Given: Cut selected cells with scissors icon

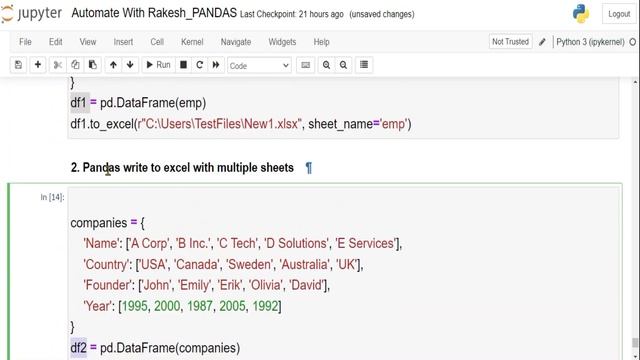Looking at the screenshot, I should coord(58,65).
